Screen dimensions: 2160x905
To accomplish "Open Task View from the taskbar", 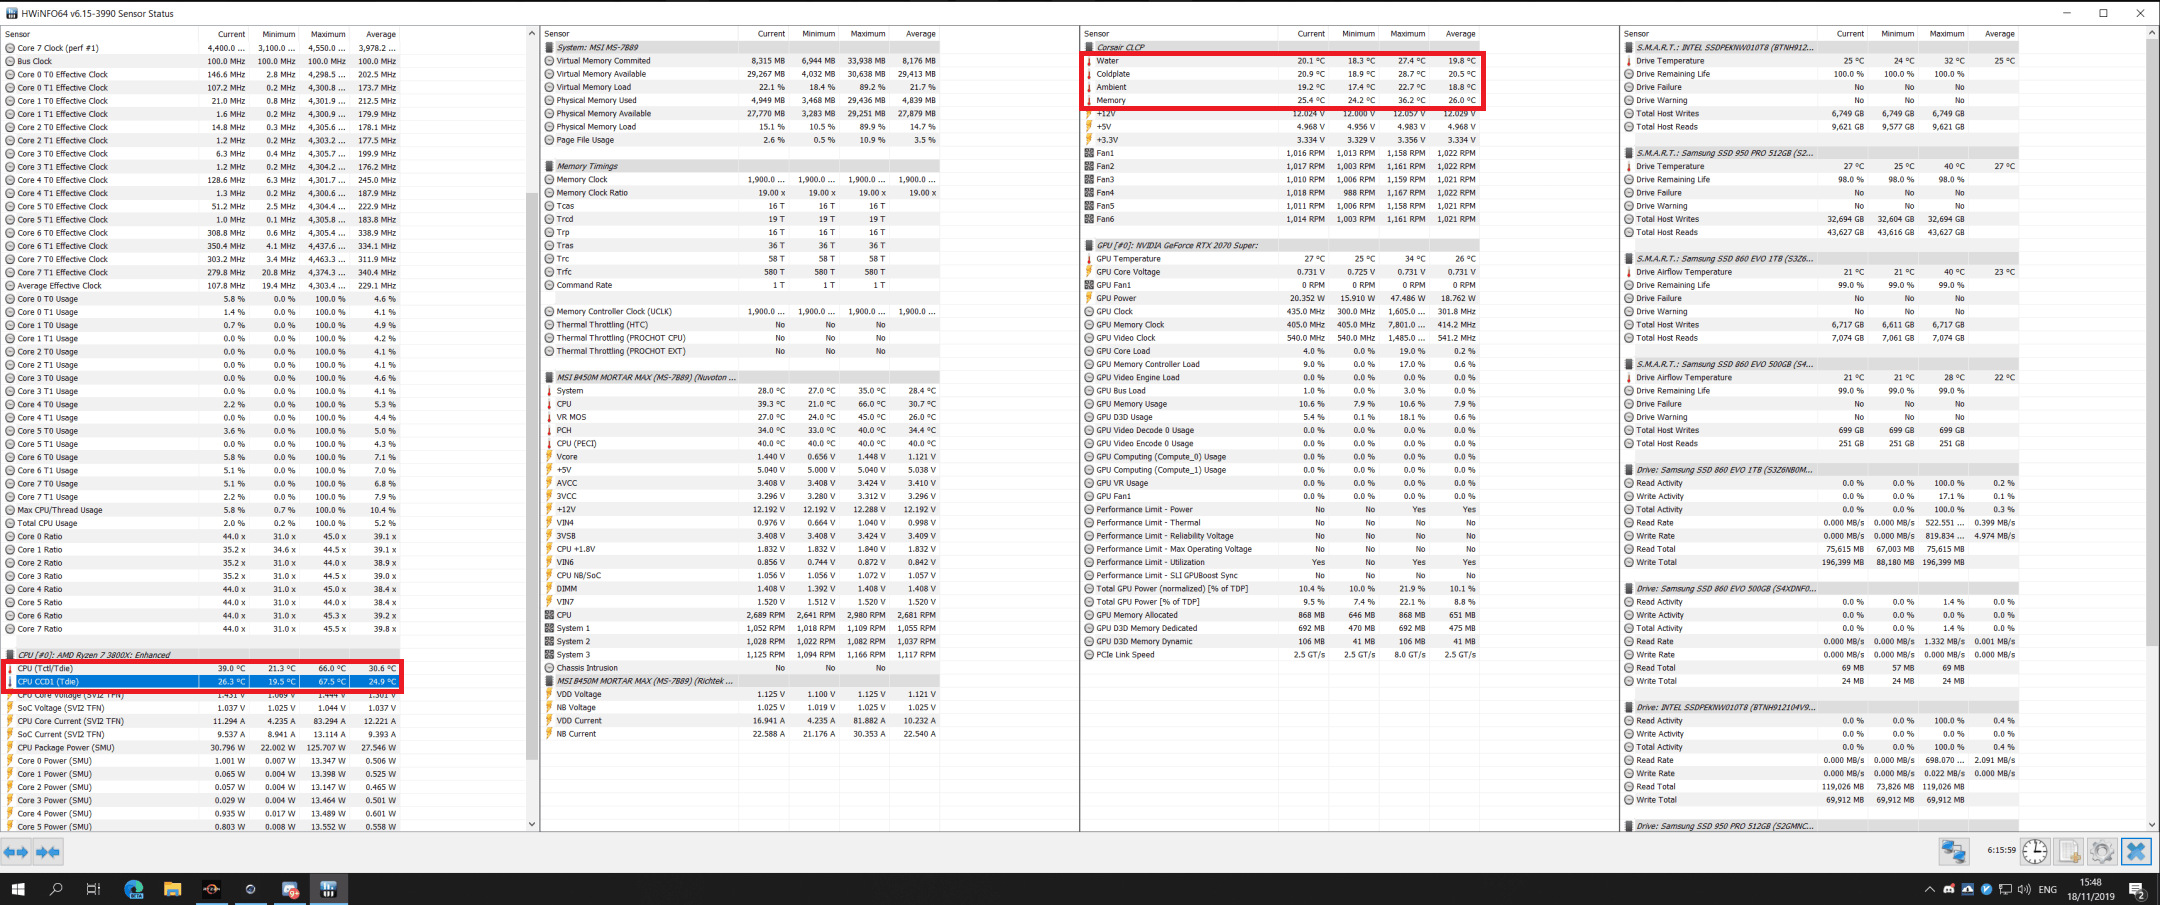I will click(94, 889).
